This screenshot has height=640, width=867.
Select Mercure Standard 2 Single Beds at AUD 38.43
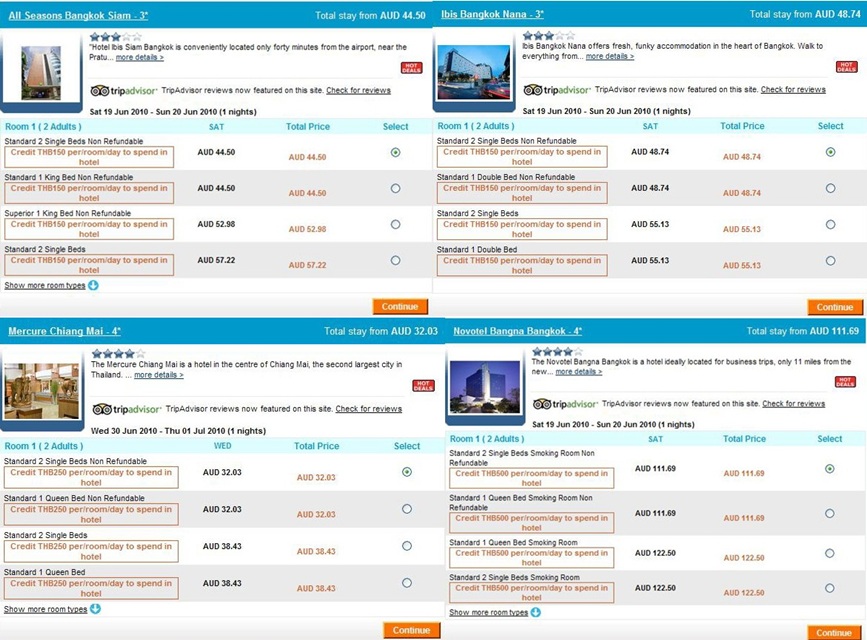coord(407,546)
